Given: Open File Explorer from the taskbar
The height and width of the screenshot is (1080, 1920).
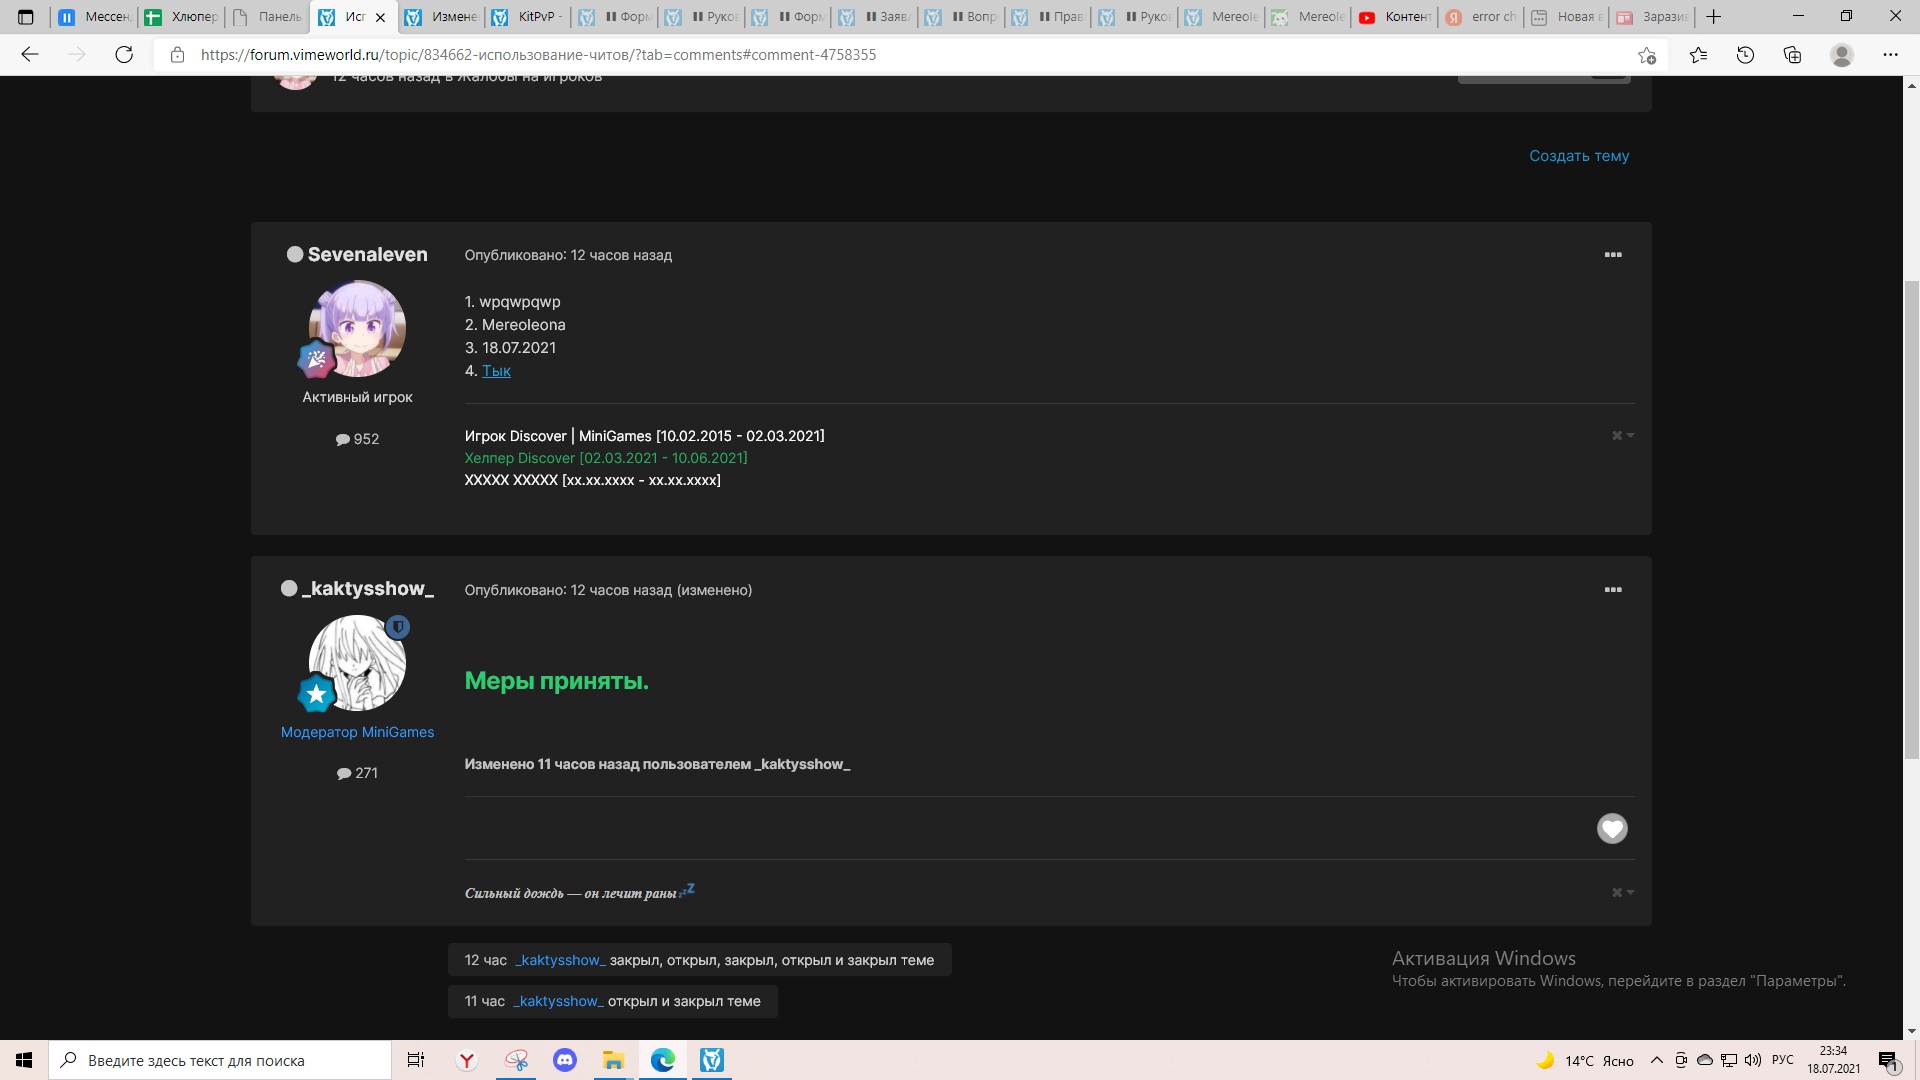Looking at the screenshot, I should click(613, 1060).
